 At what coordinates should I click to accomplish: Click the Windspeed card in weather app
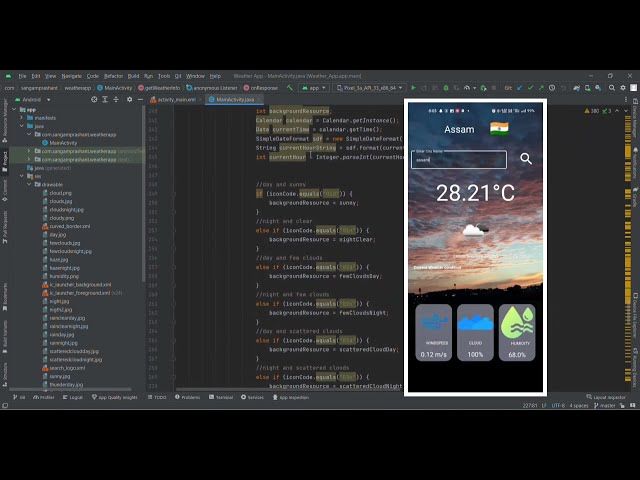(433, 332)
